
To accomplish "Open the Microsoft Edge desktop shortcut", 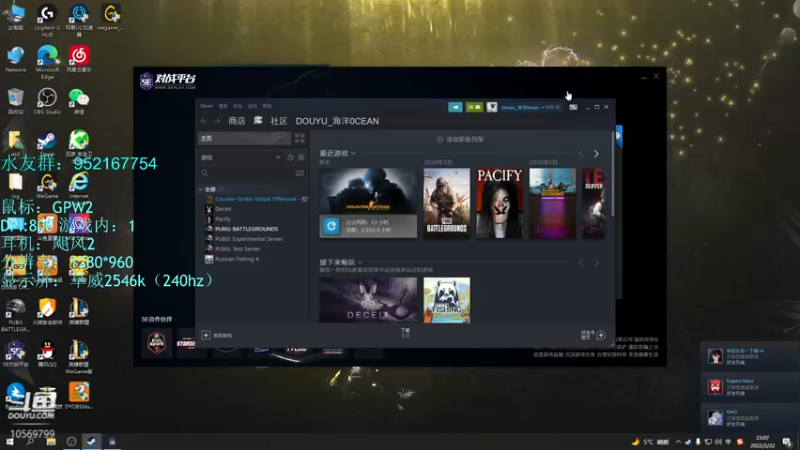I will click(x=47, y=61).
